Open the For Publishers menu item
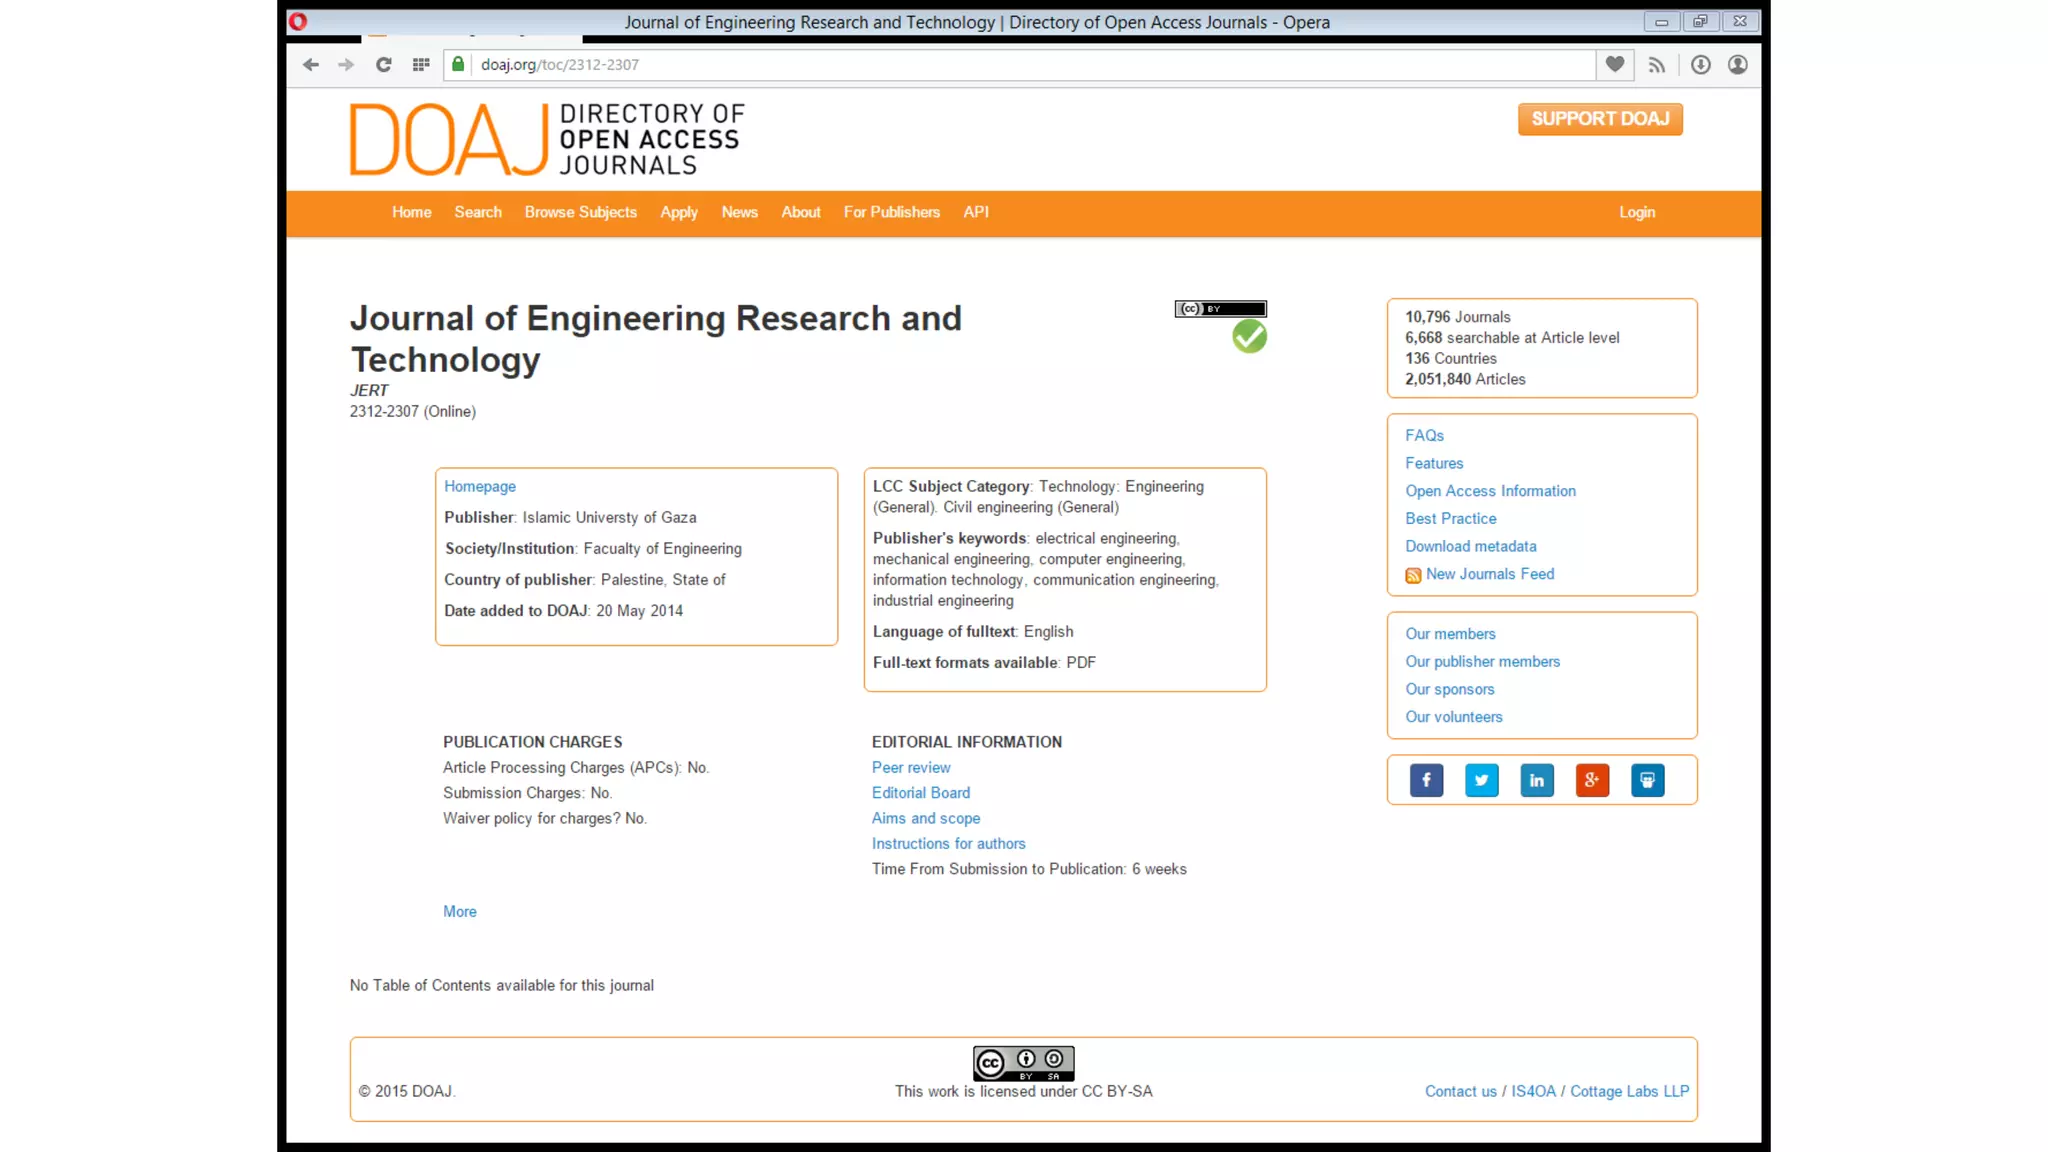The image size is (2048, 1152). pos(891,212)
